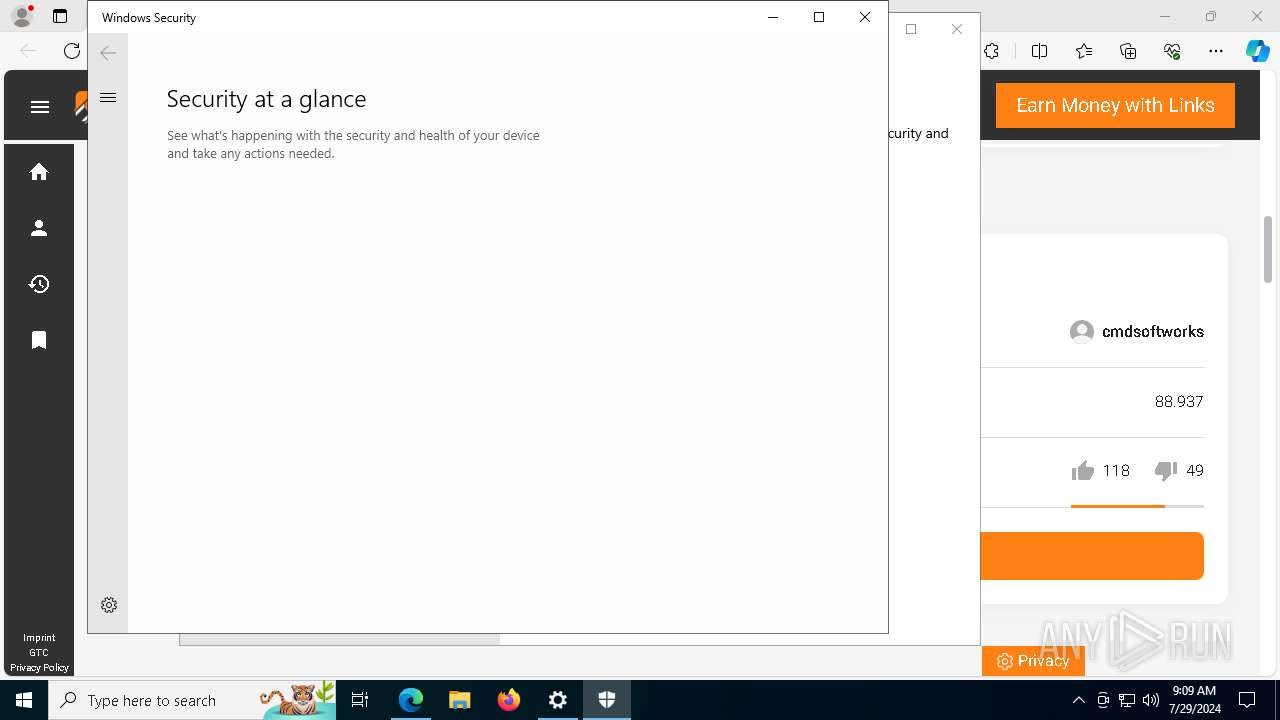This screenshot has width=1280, height=720.
Task: Open Task View on taskbar
Action: click(x=360, y=700)
